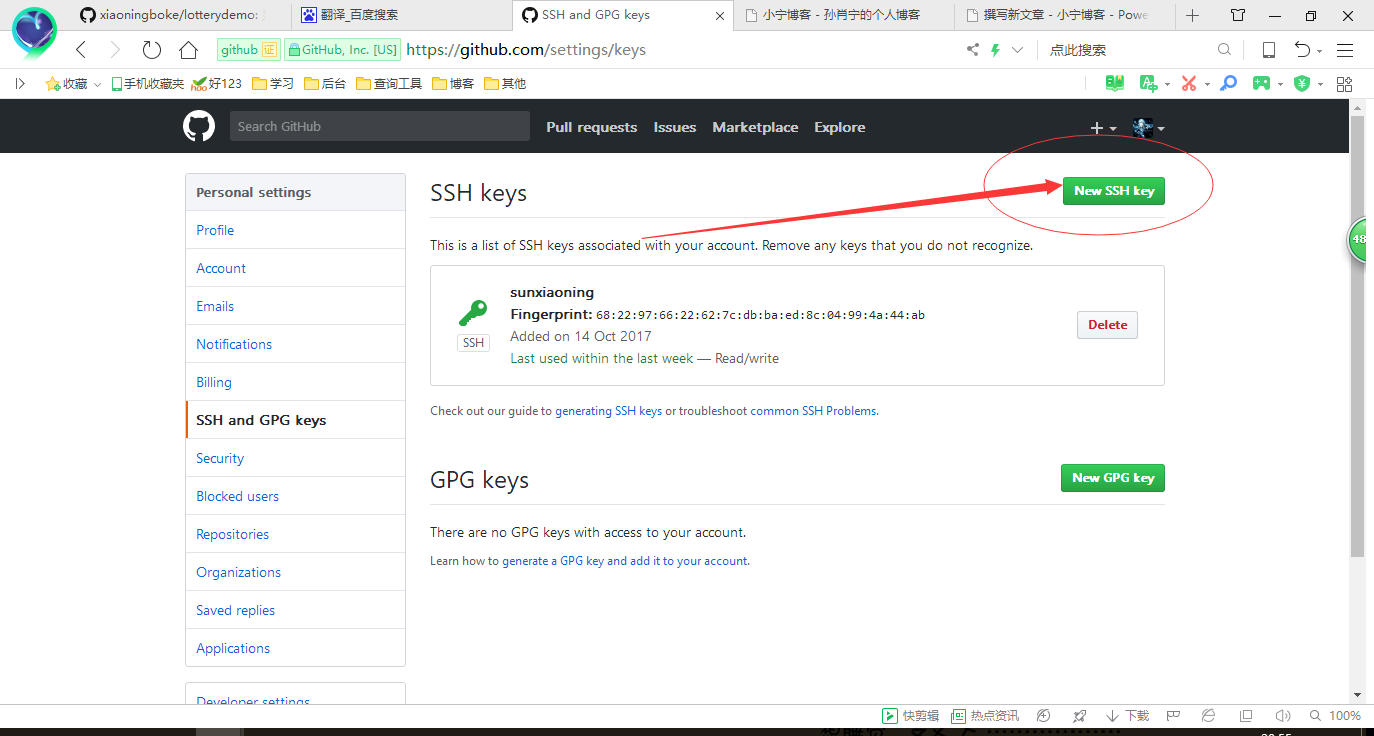Expand the GitHub plus create-new dropdown
This screenshot has width=1374, height=736.
1103,128
